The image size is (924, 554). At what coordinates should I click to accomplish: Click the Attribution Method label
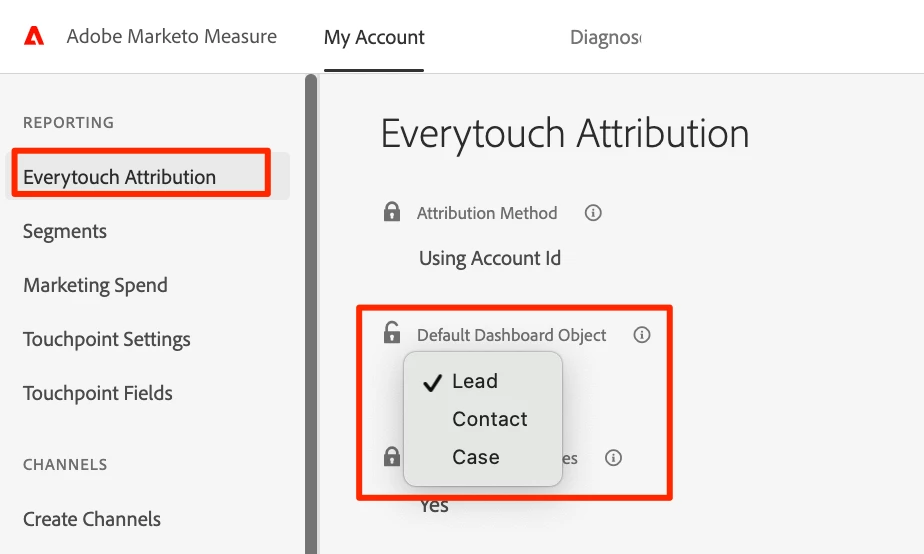pos(487,213)
